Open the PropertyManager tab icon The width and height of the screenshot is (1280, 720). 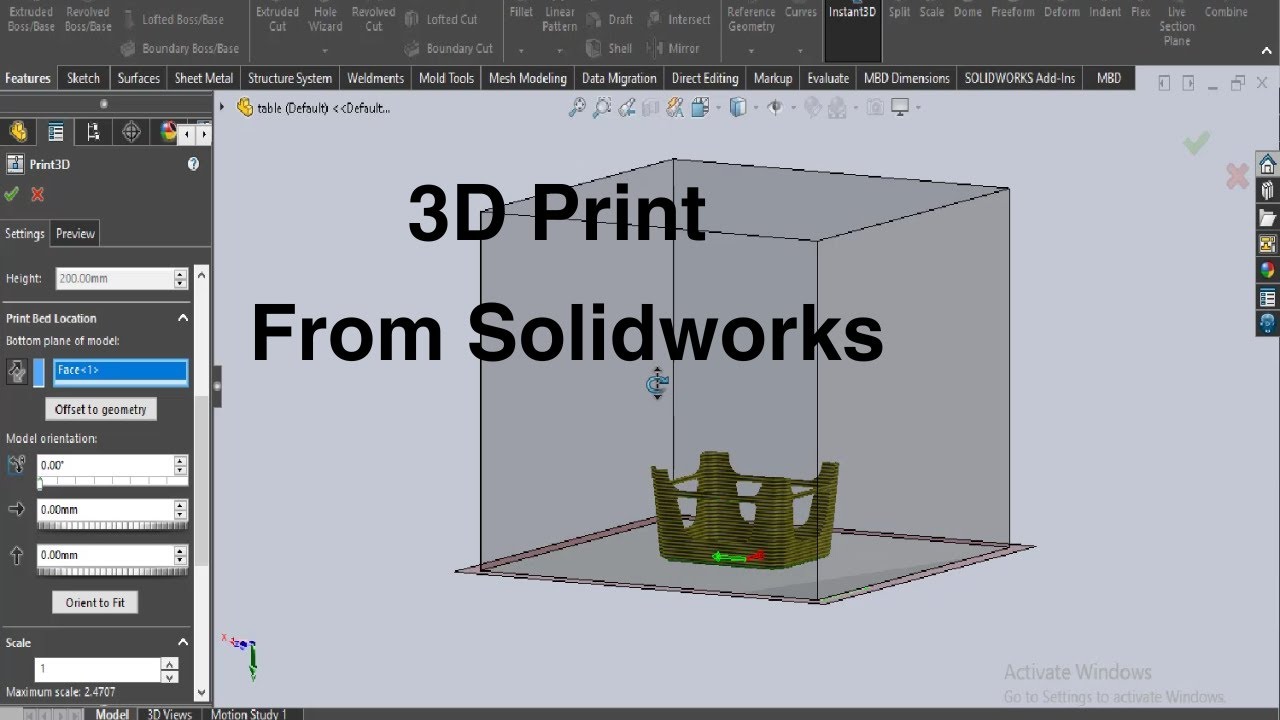click(x=55, y=132)
